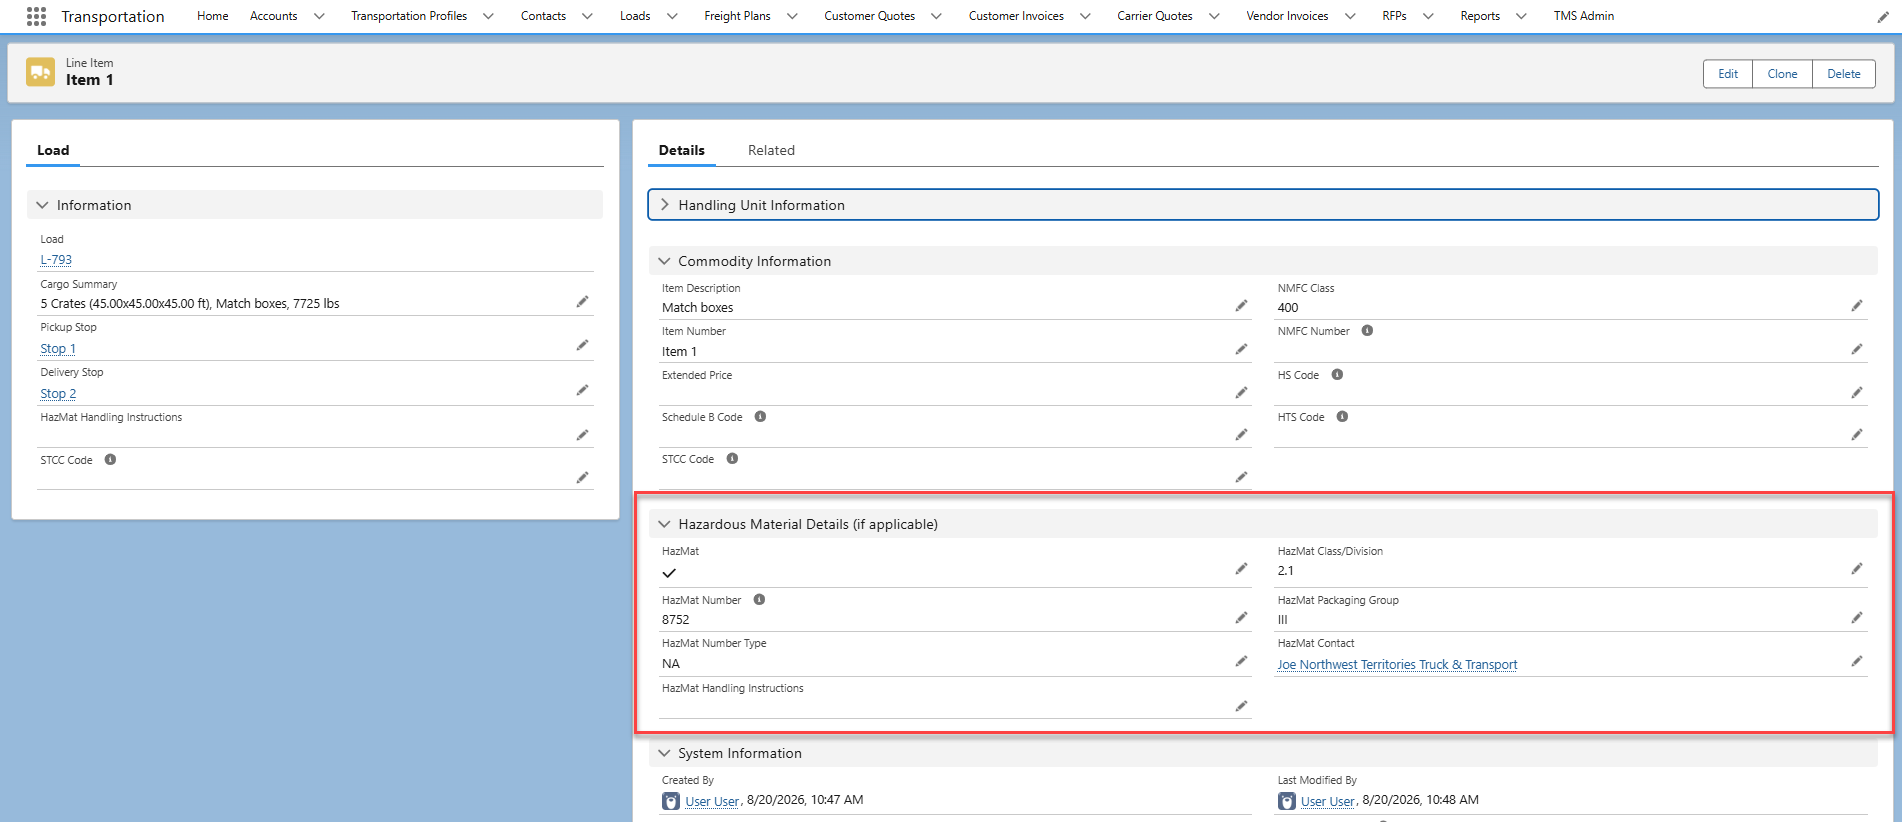
Task: Open the L-793 load link
Action: click(x=56, y=260)
